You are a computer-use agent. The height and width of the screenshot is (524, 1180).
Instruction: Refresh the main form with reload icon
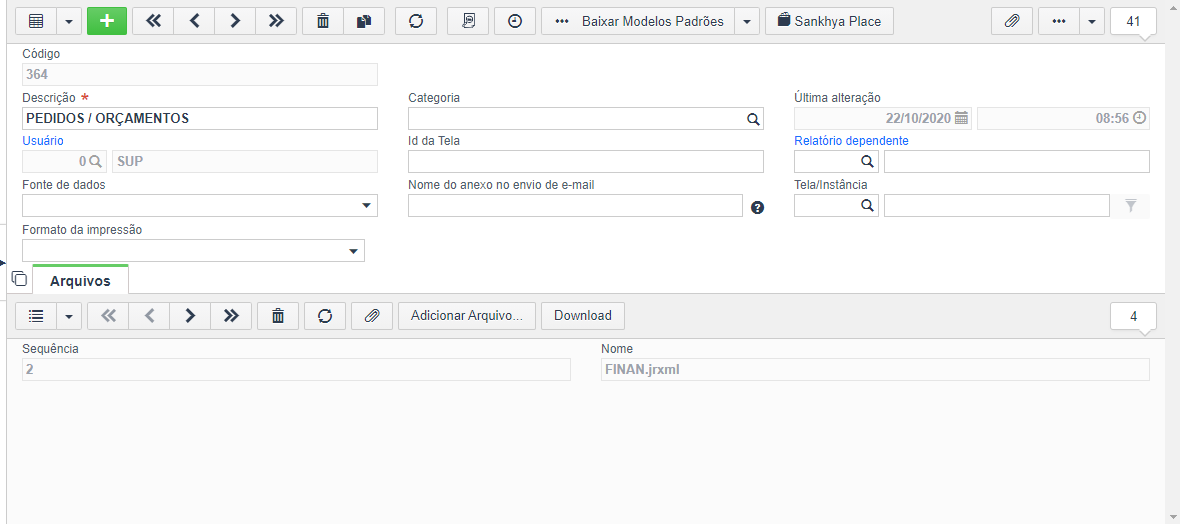click(415, 21)
